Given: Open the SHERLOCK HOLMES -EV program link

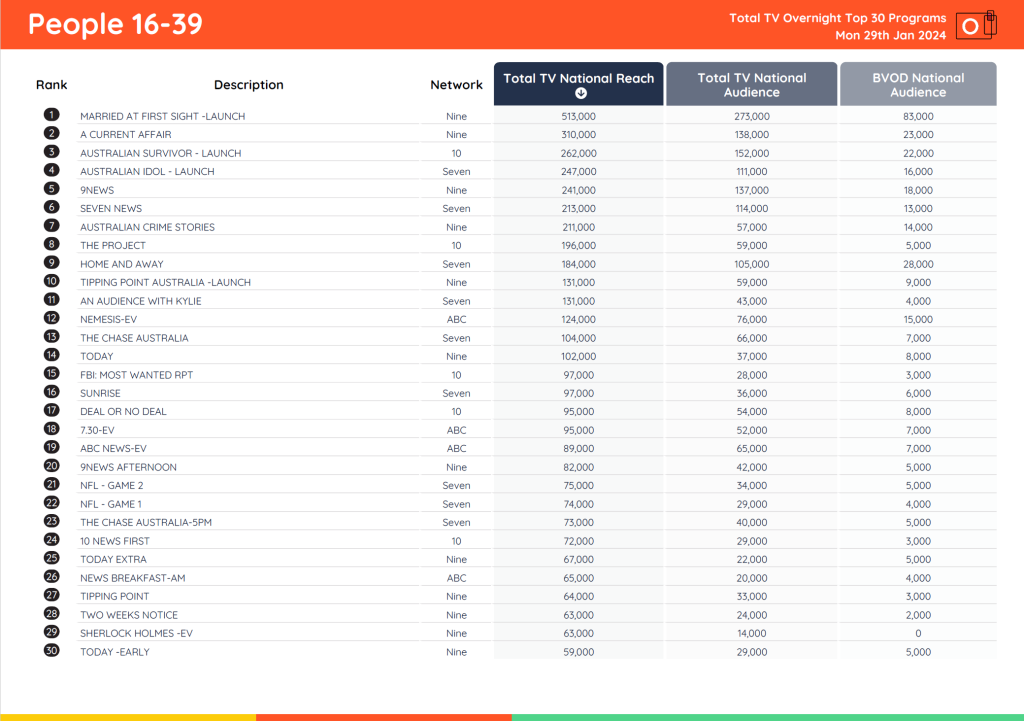Looking at the screenshot, I should coord(134,633).
